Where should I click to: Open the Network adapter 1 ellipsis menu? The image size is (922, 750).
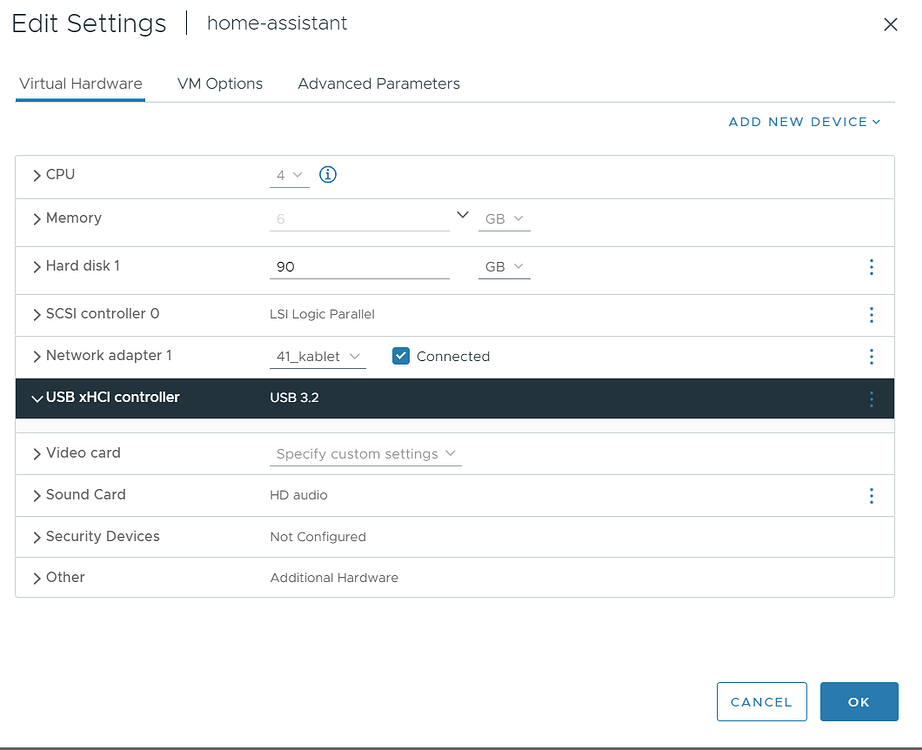tap(871, 357)
